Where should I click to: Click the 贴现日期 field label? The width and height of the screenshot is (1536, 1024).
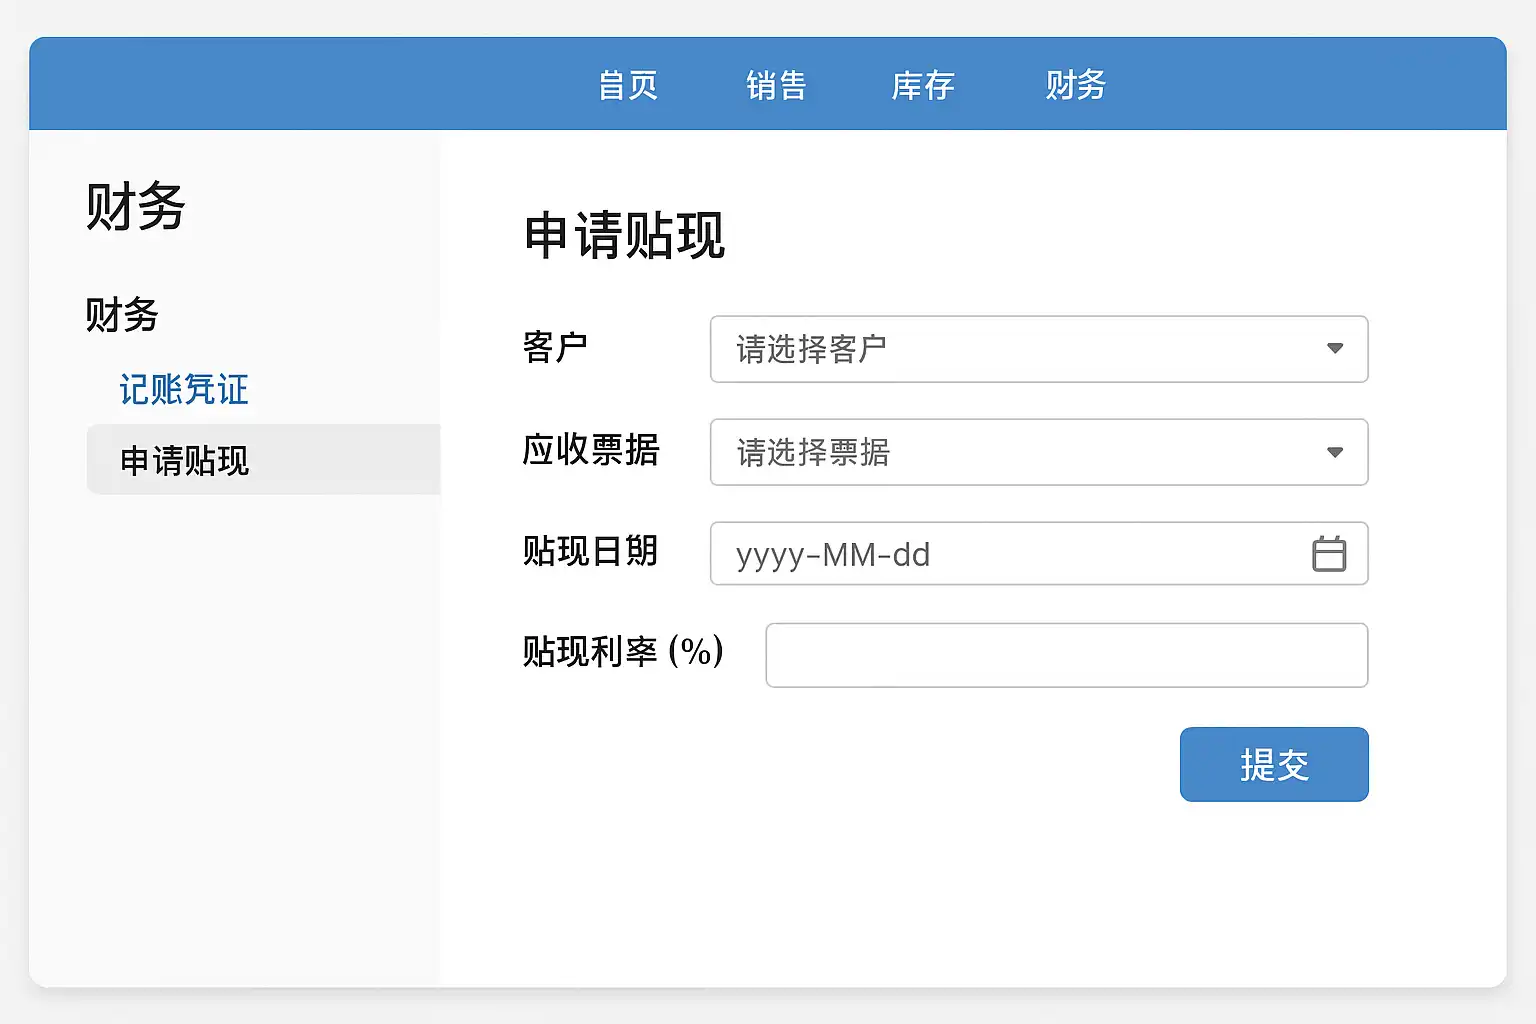click(x=590, y=551)
